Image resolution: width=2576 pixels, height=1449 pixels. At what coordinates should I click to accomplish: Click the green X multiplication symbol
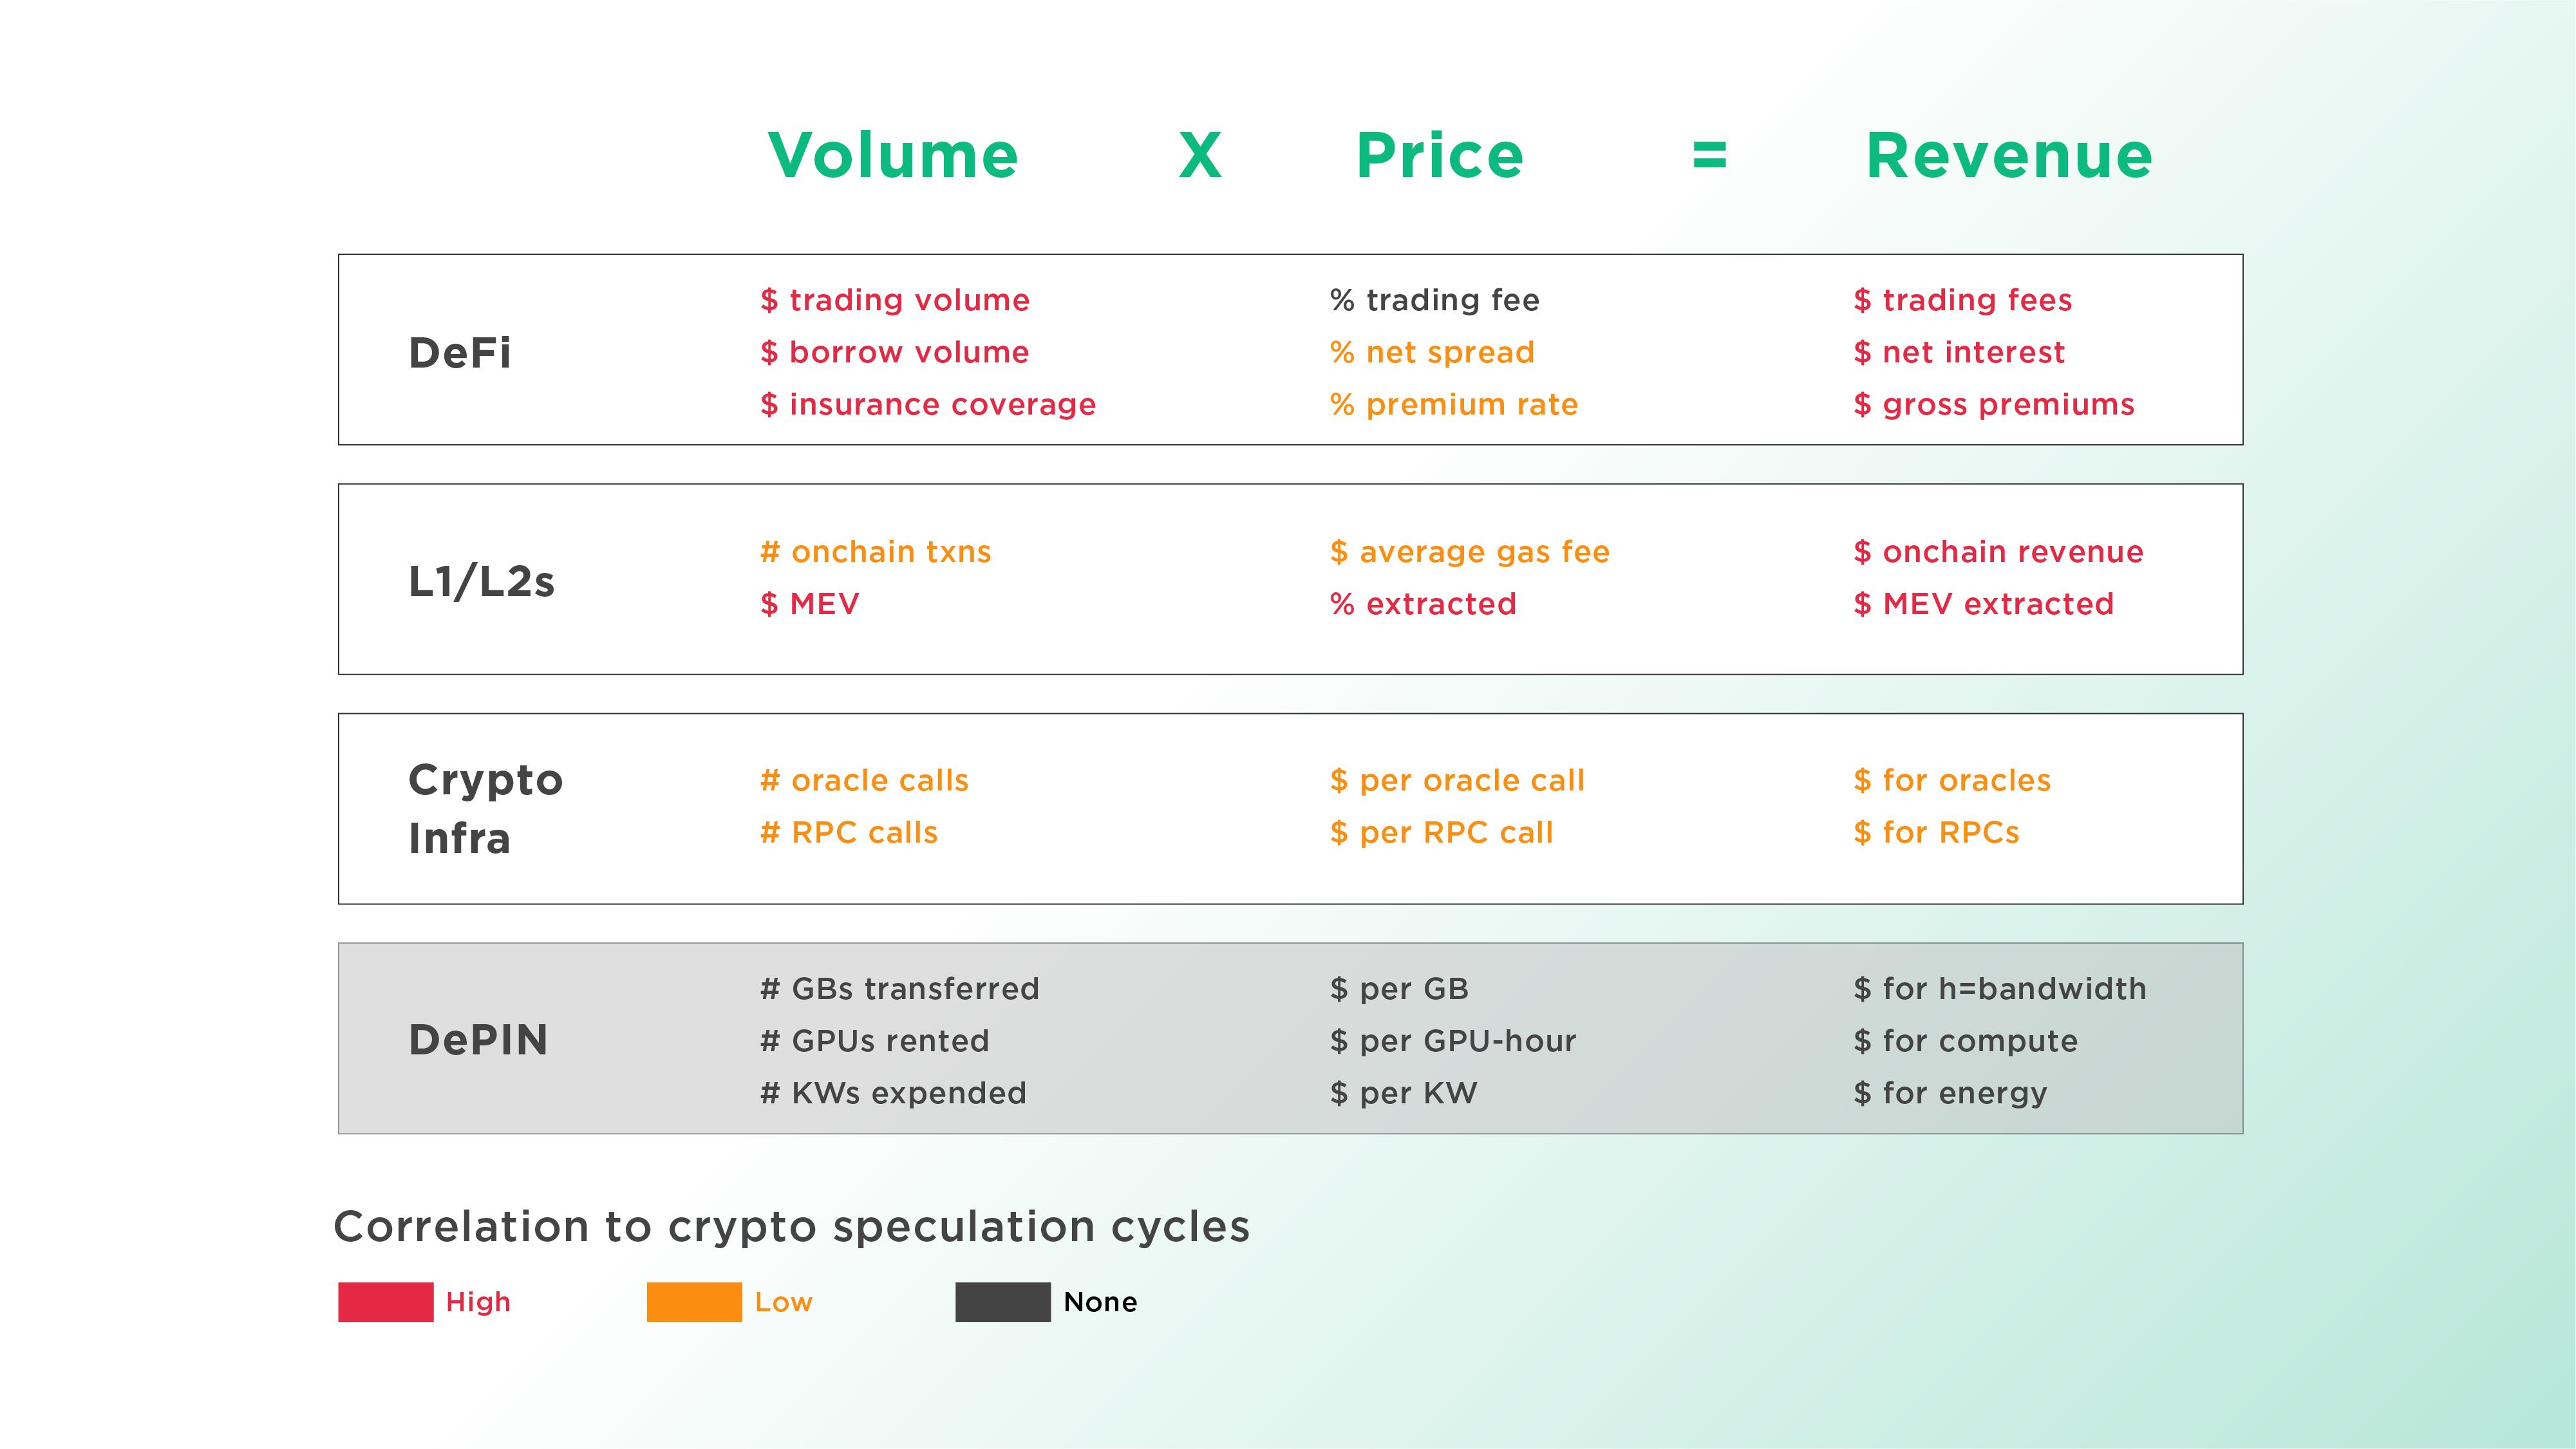pos(1200,156)
